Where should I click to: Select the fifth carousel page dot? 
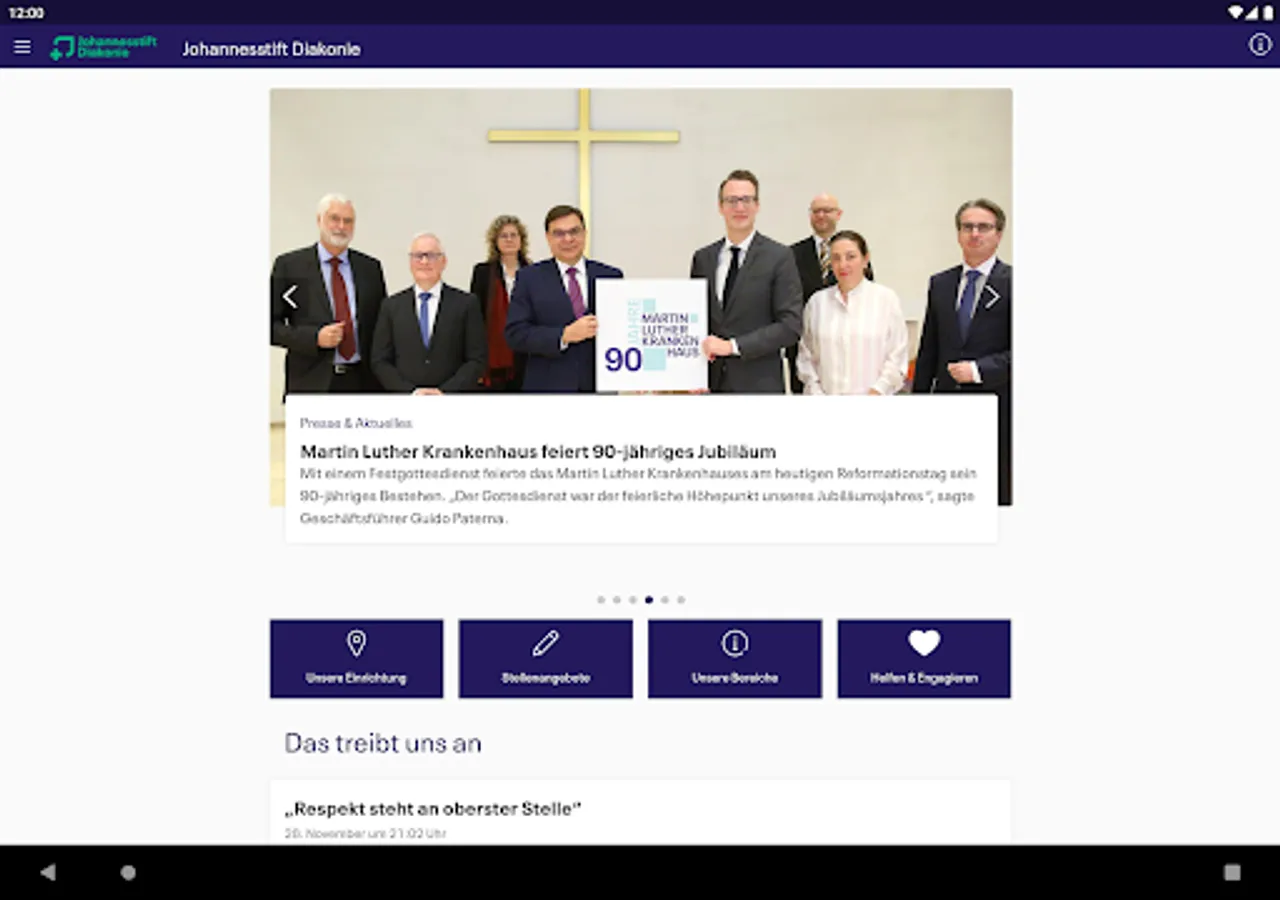pyautogui.click(x=665, y=600)
